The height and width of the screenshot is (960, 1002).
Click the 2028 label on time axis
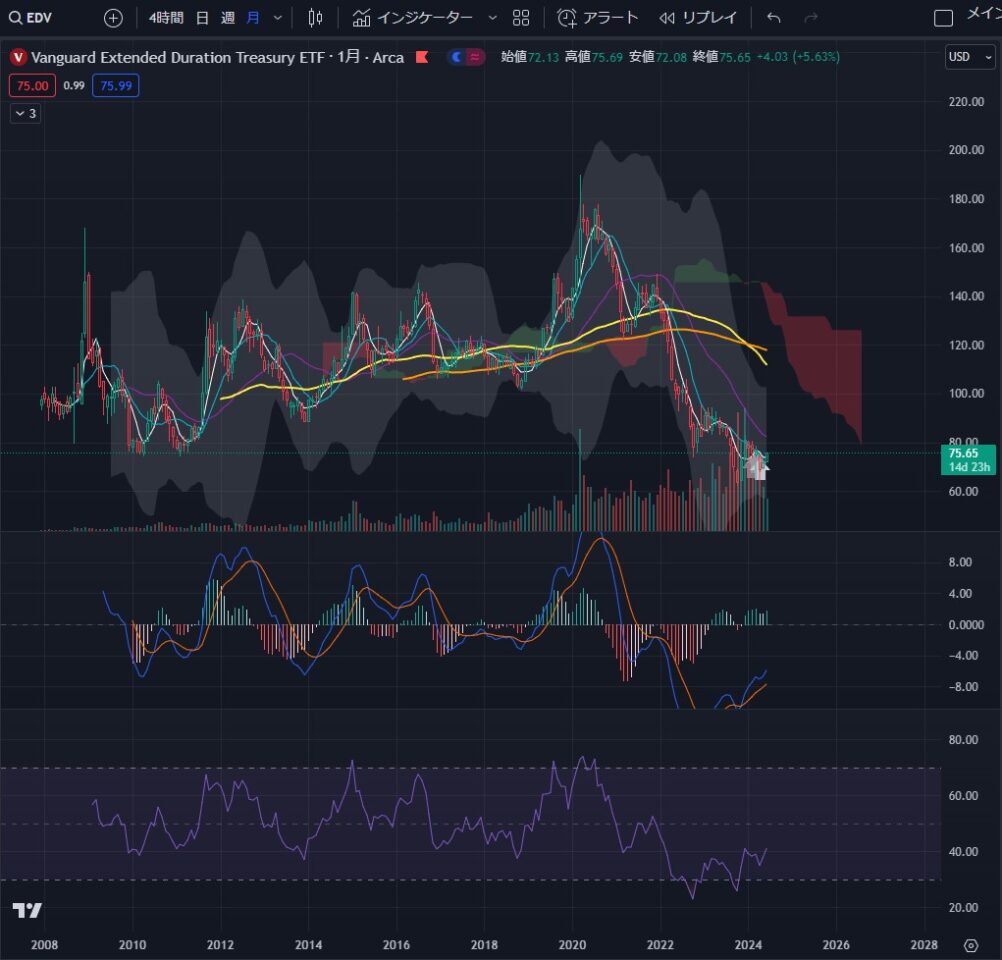point(924,945)
